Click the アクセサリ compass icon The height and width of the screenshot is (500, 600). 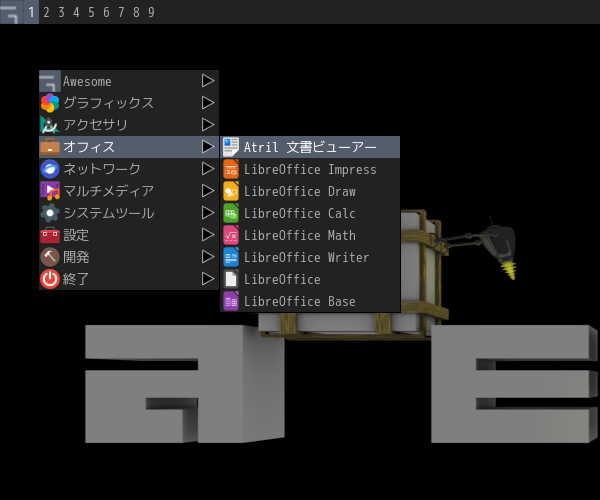click(x=50, y=125)
